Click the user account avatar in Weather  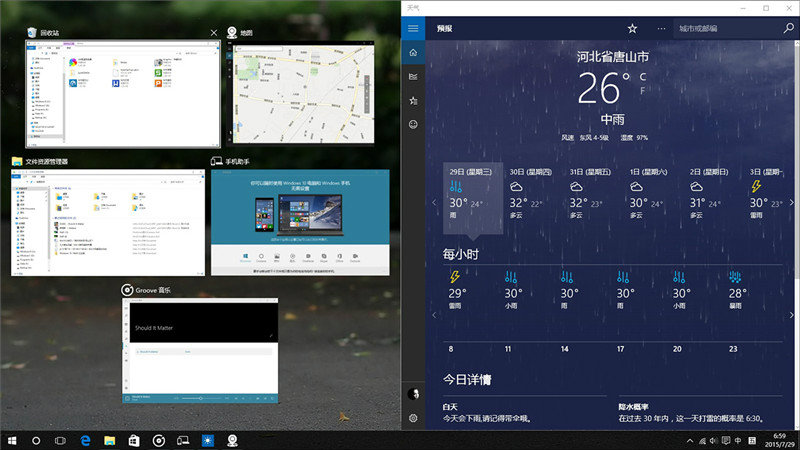pos(412,393)
